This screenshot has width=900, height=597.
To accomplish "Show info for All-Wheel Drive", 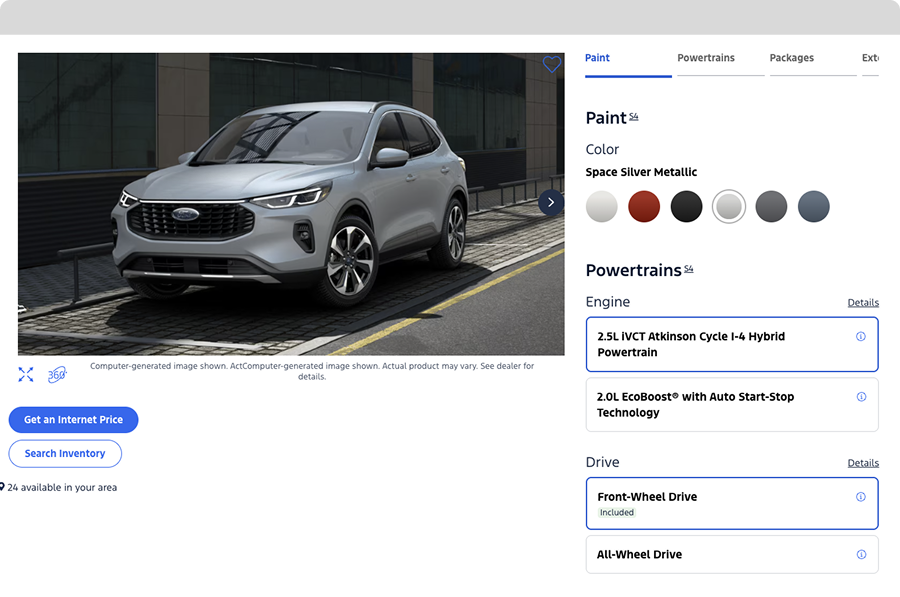I will 861,554.
